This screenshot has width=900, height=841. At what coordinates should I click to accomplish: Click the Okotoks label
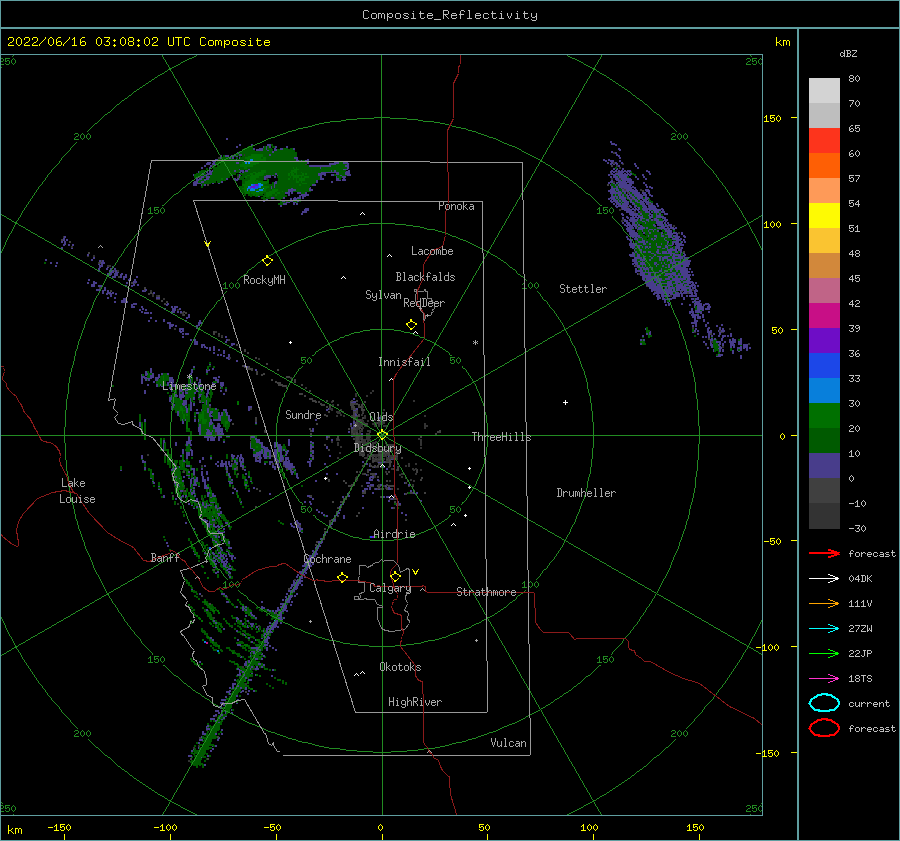click(x=400, y=667)
